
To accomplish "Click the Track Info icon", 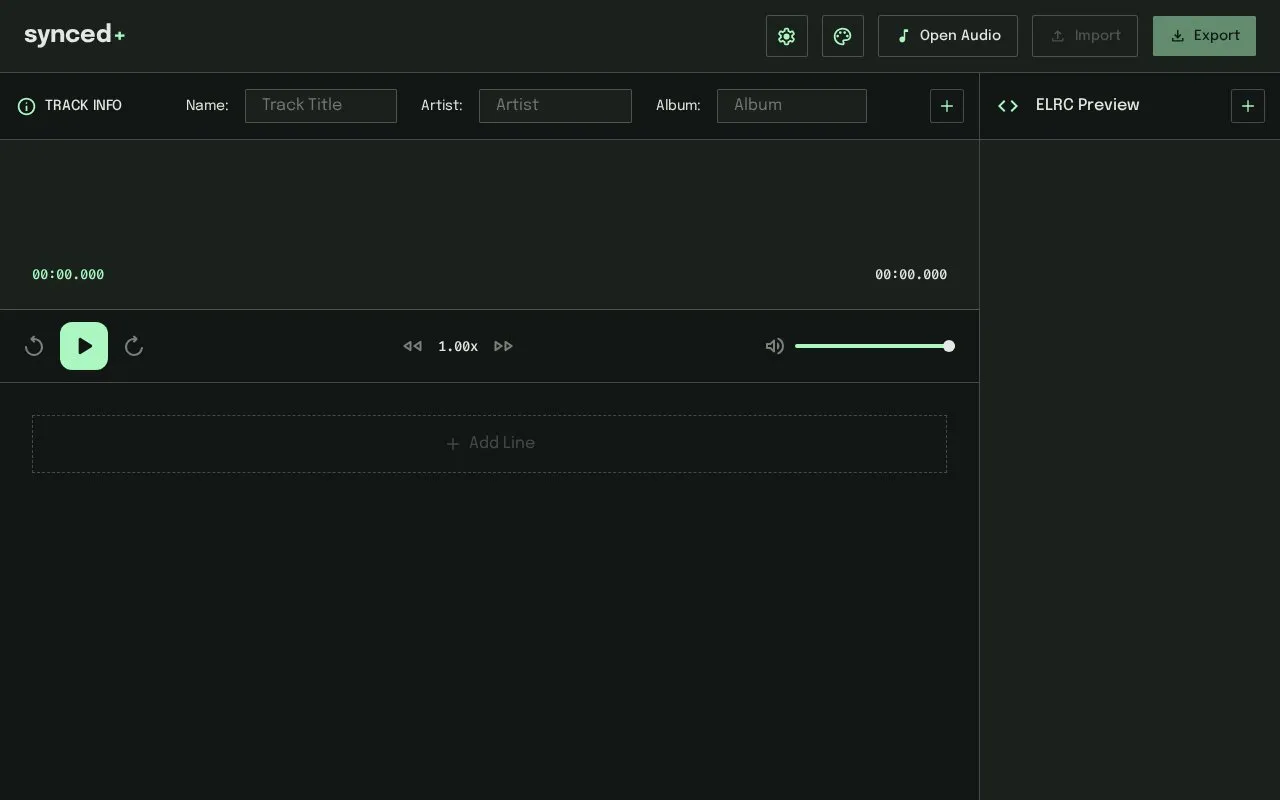I will pos(27,106).
